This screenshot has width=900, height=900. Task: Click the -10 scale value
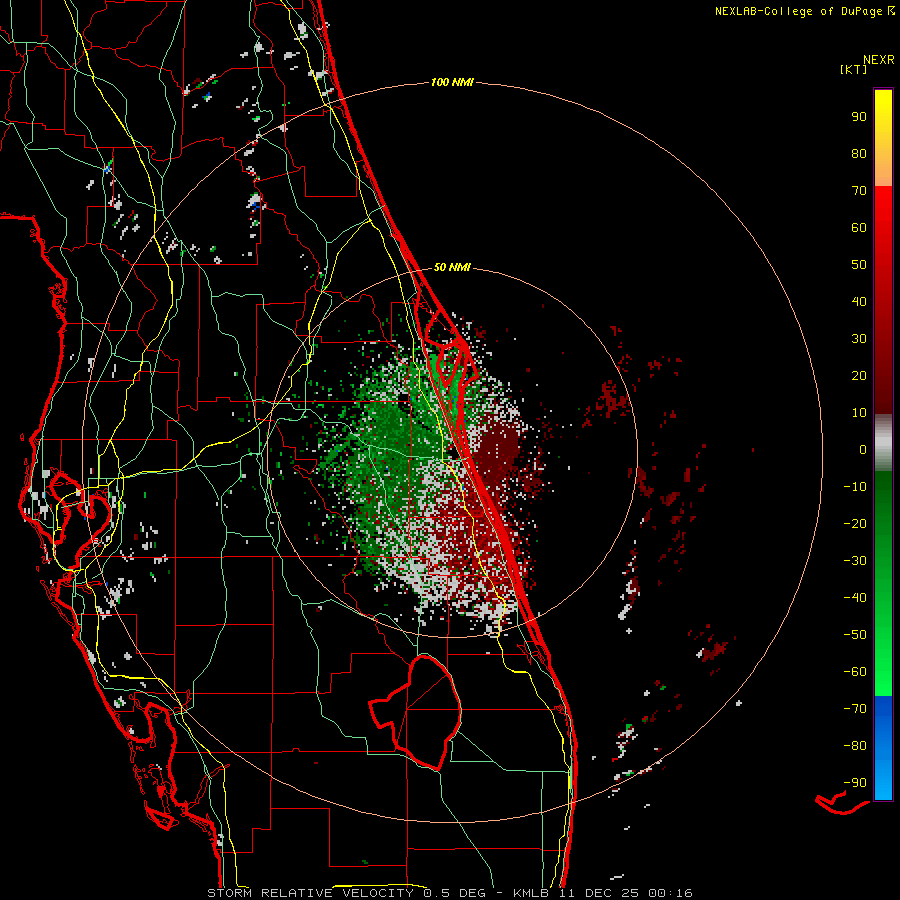[855, 487]
